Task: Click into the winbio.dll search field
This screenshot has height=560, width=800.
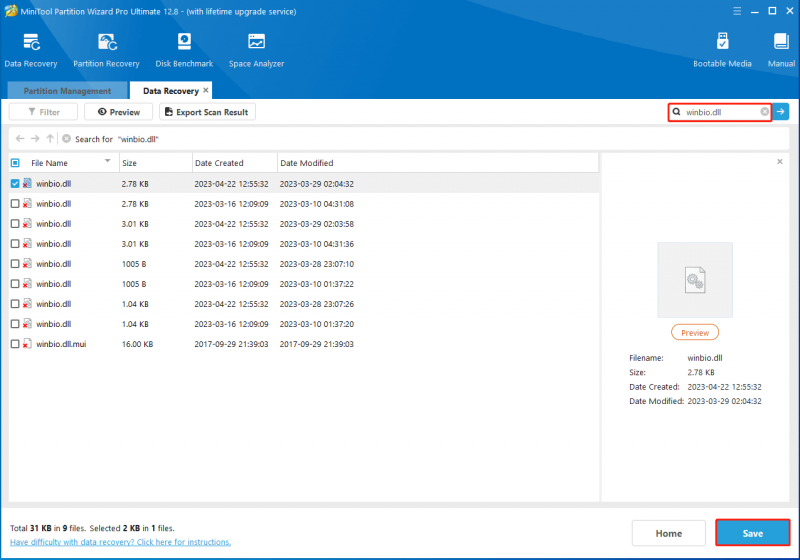Action: pyautogui.click(x=719, y=112)
